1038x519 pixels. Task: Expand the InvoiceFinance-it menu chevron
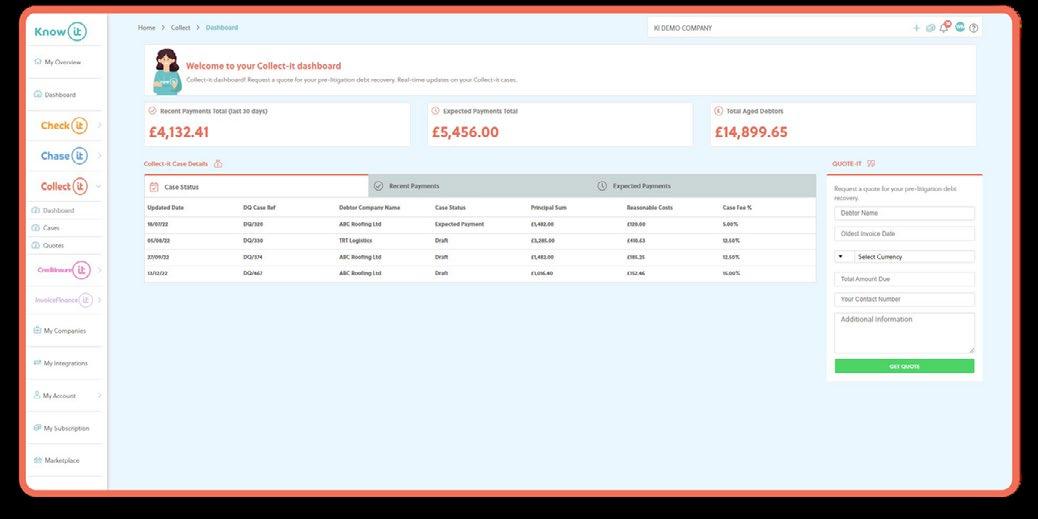click(x=99, y=300)
